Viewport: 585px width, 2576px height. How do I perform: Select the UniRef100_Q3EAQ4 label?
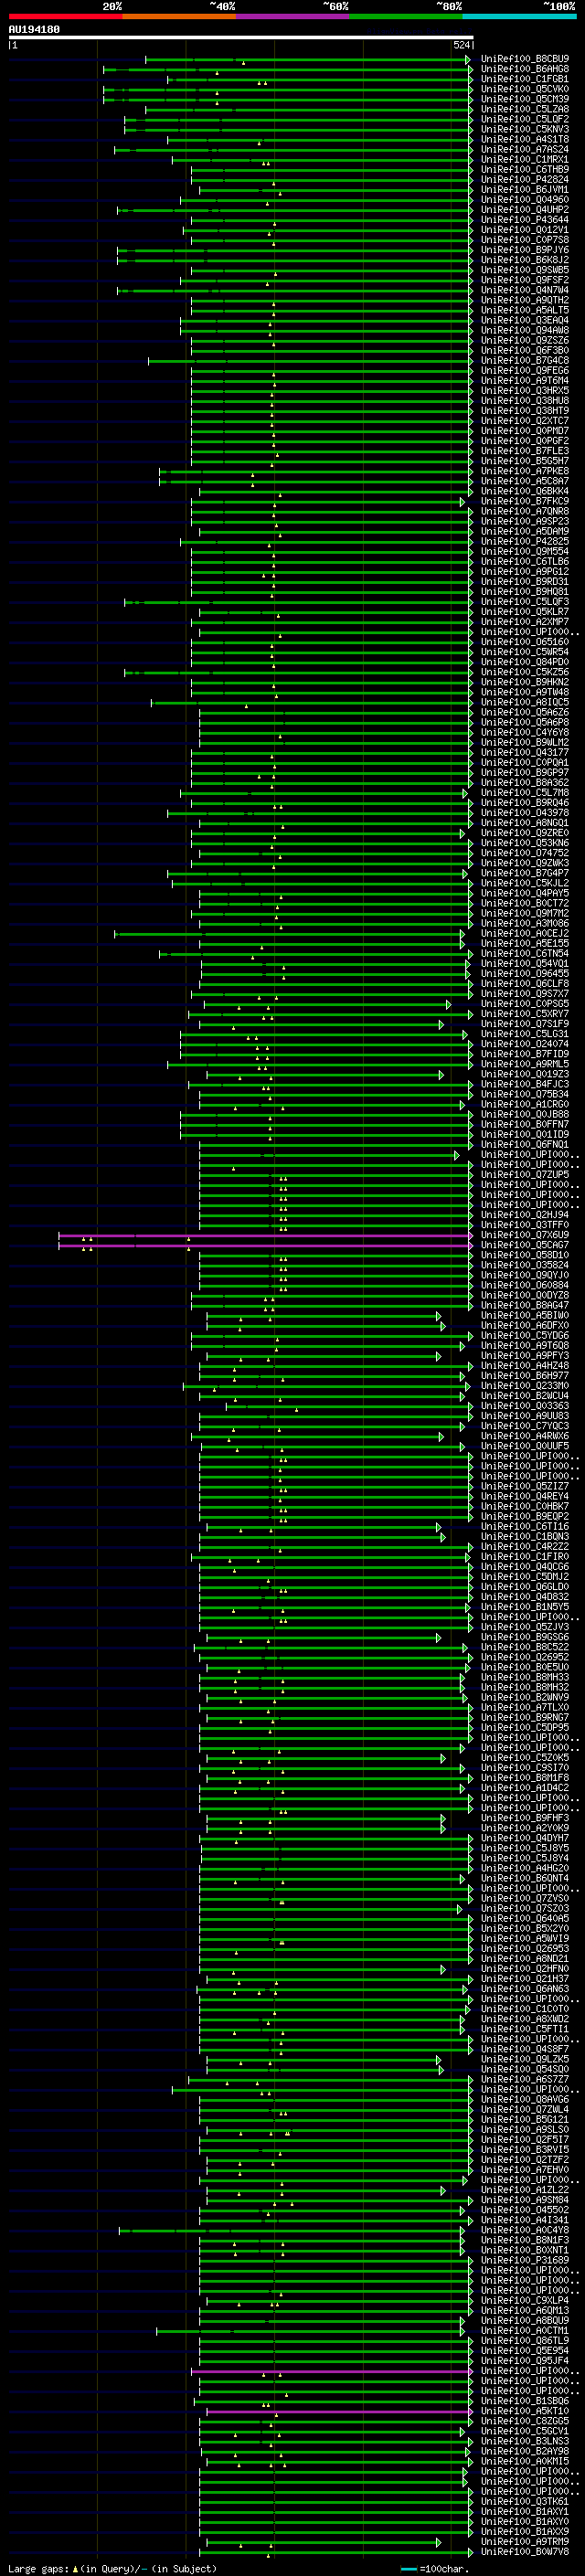tap(524, 320)
